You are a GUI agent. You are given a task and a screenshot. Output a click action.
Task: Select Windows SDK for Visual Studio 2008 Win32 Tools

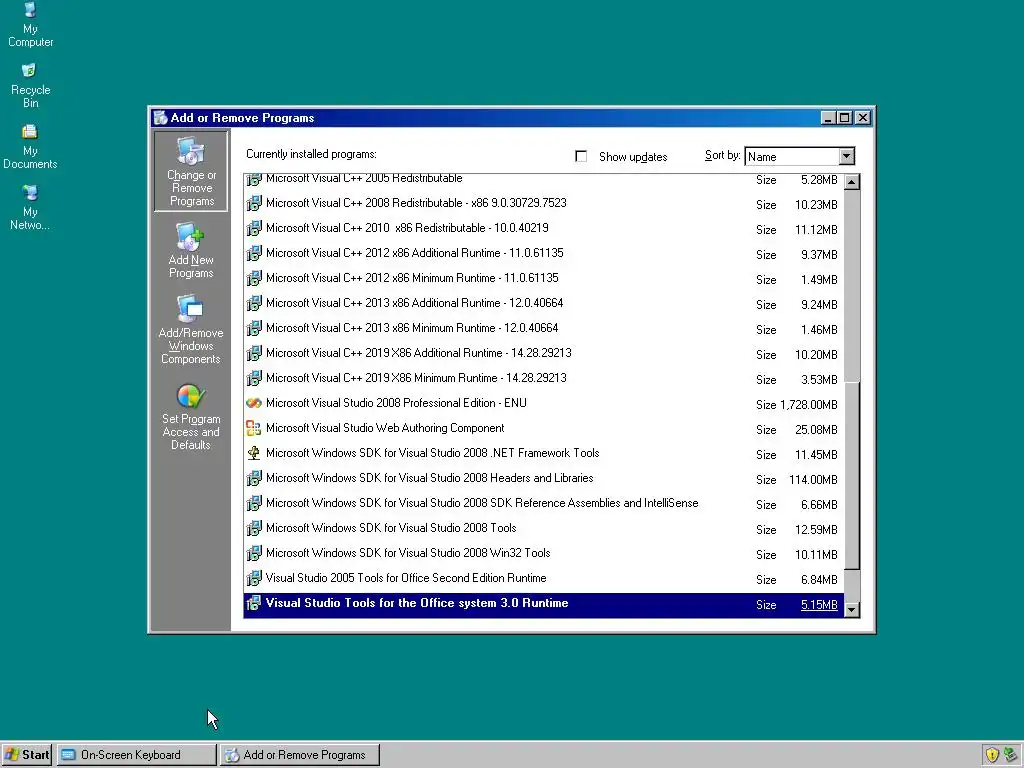coord(543,554)
